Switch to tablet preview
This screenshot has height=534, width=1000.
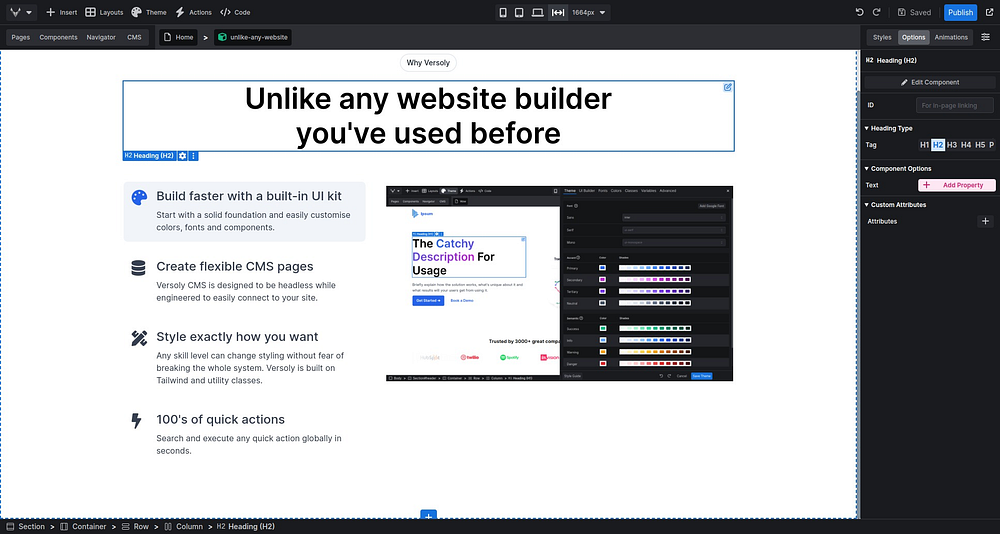(519, 12)
